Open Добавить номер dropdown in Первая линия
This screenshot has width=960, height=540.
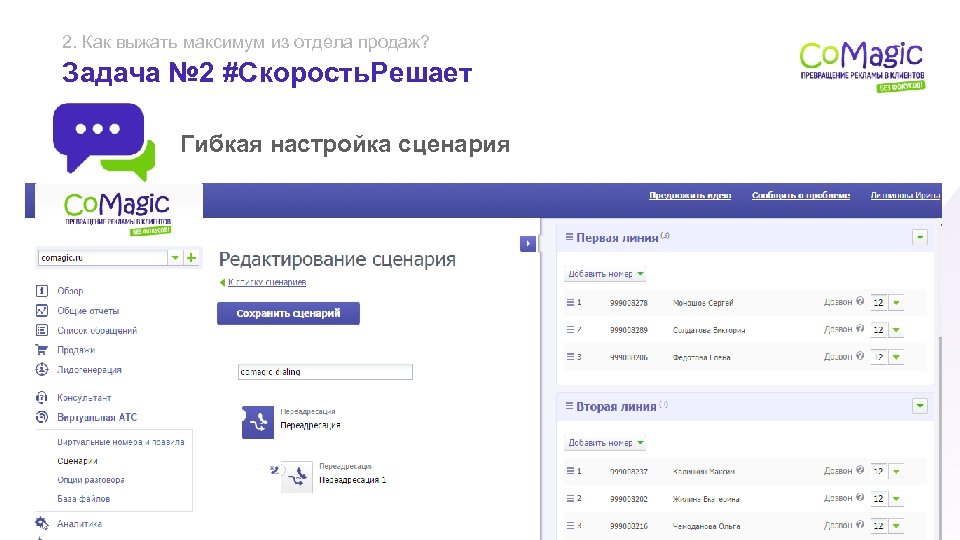pos(605,274)
